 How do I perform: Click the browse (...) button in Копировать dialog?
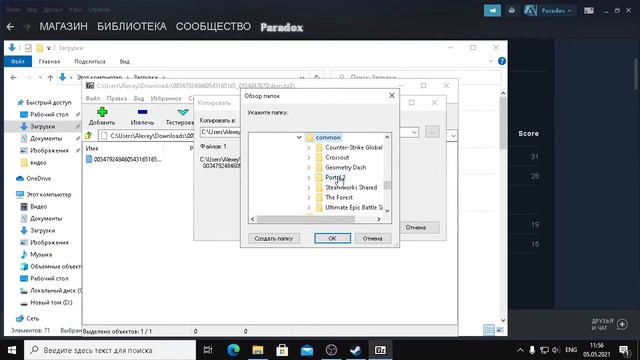pos(432,132)
